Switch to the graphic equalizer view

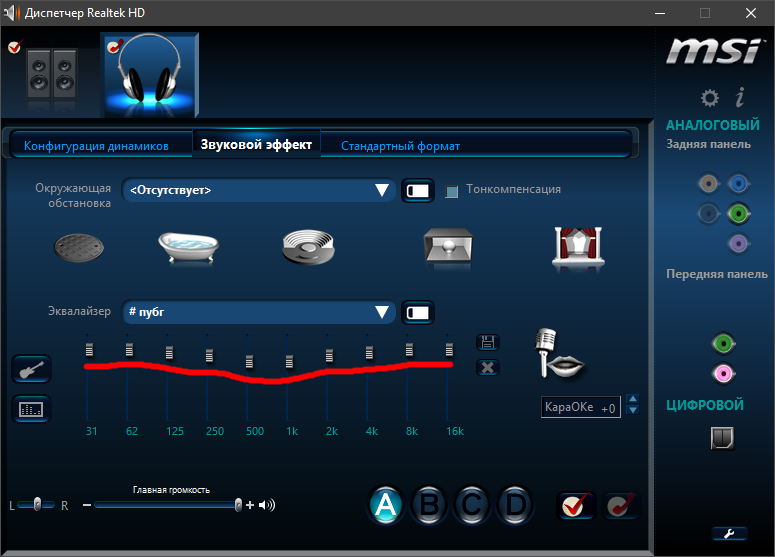coord(31,409)
